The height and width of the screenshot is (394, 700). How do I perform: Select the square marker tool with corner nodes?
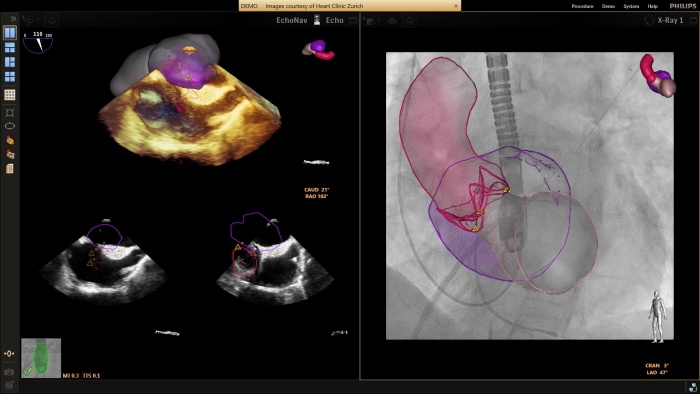[x=10, y=112]
